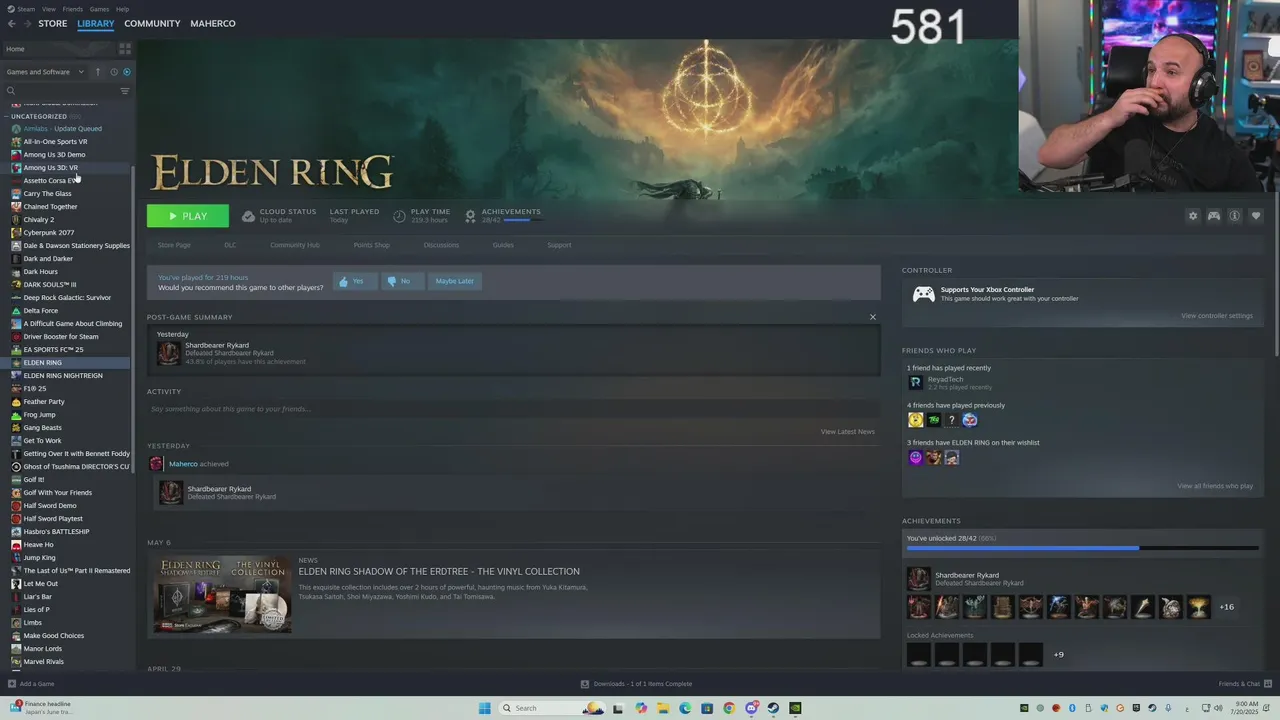
Task: Click Add a Game at bottom left
Action: pyautogui.click(x=31, y=684)
